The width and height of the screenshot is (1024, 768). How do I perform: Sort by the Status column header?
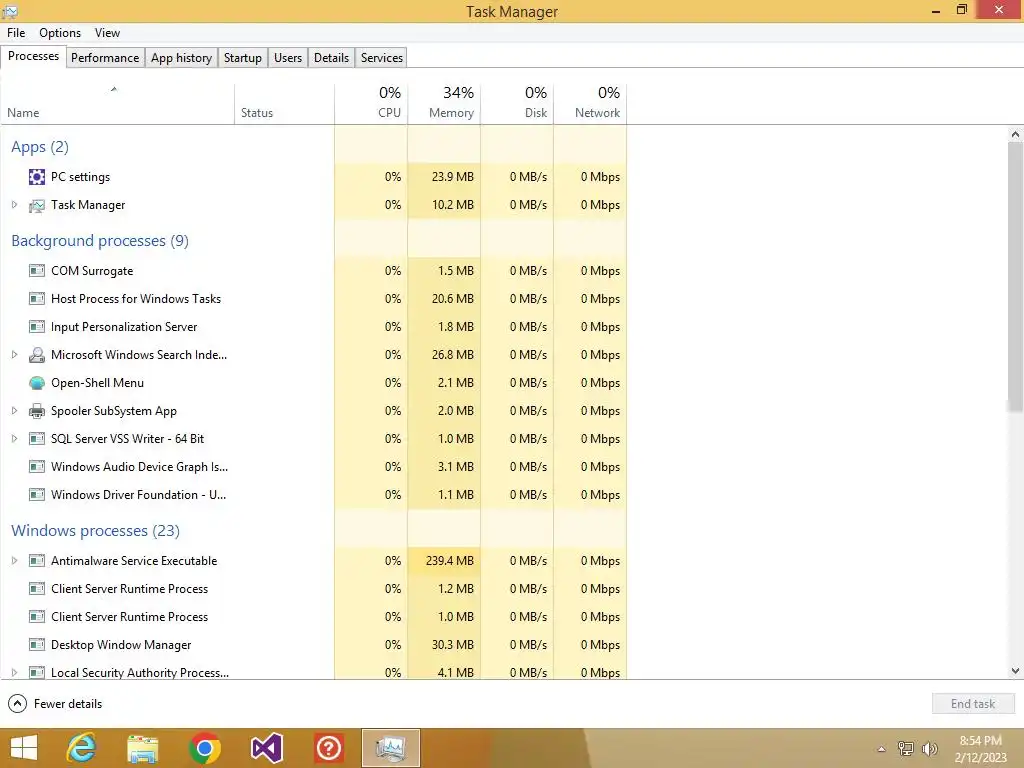click(284, 104)
